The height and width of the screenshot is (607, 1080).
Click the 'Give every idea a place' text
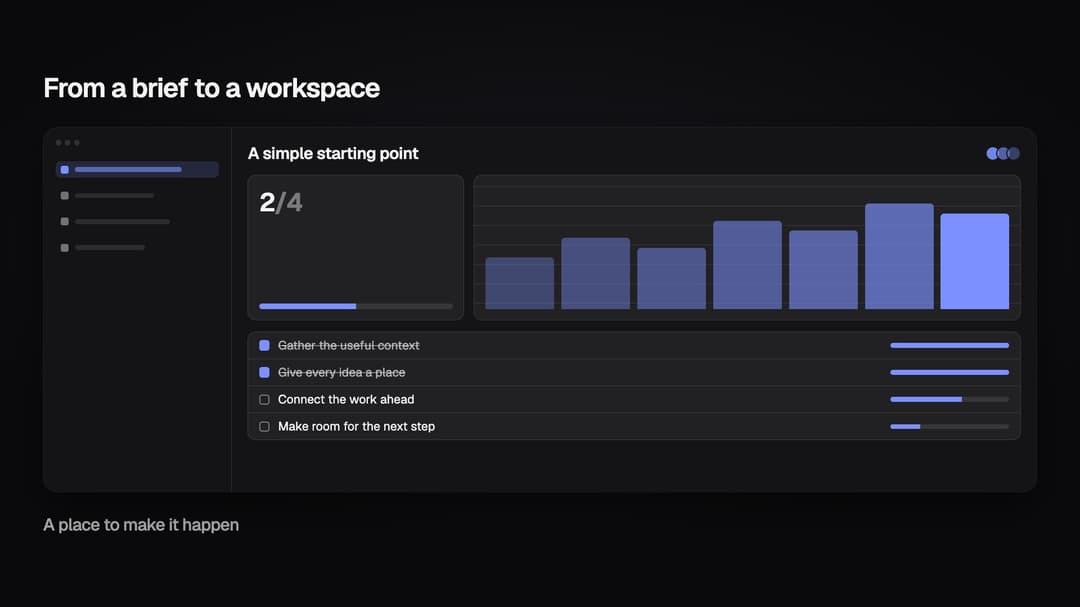click(342, 372)
